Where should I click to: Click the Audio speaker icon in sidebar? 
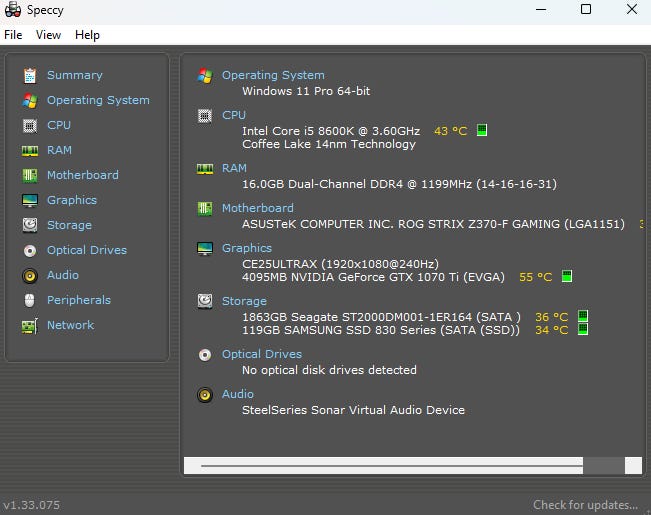[30, 275]
